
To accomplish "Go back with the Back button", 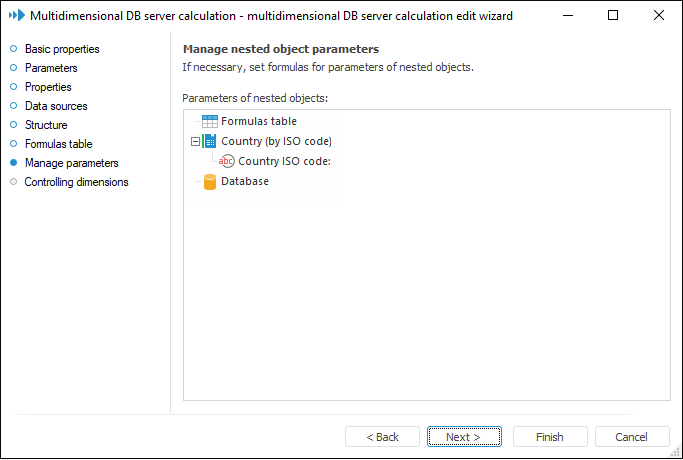I will (382, 437).
